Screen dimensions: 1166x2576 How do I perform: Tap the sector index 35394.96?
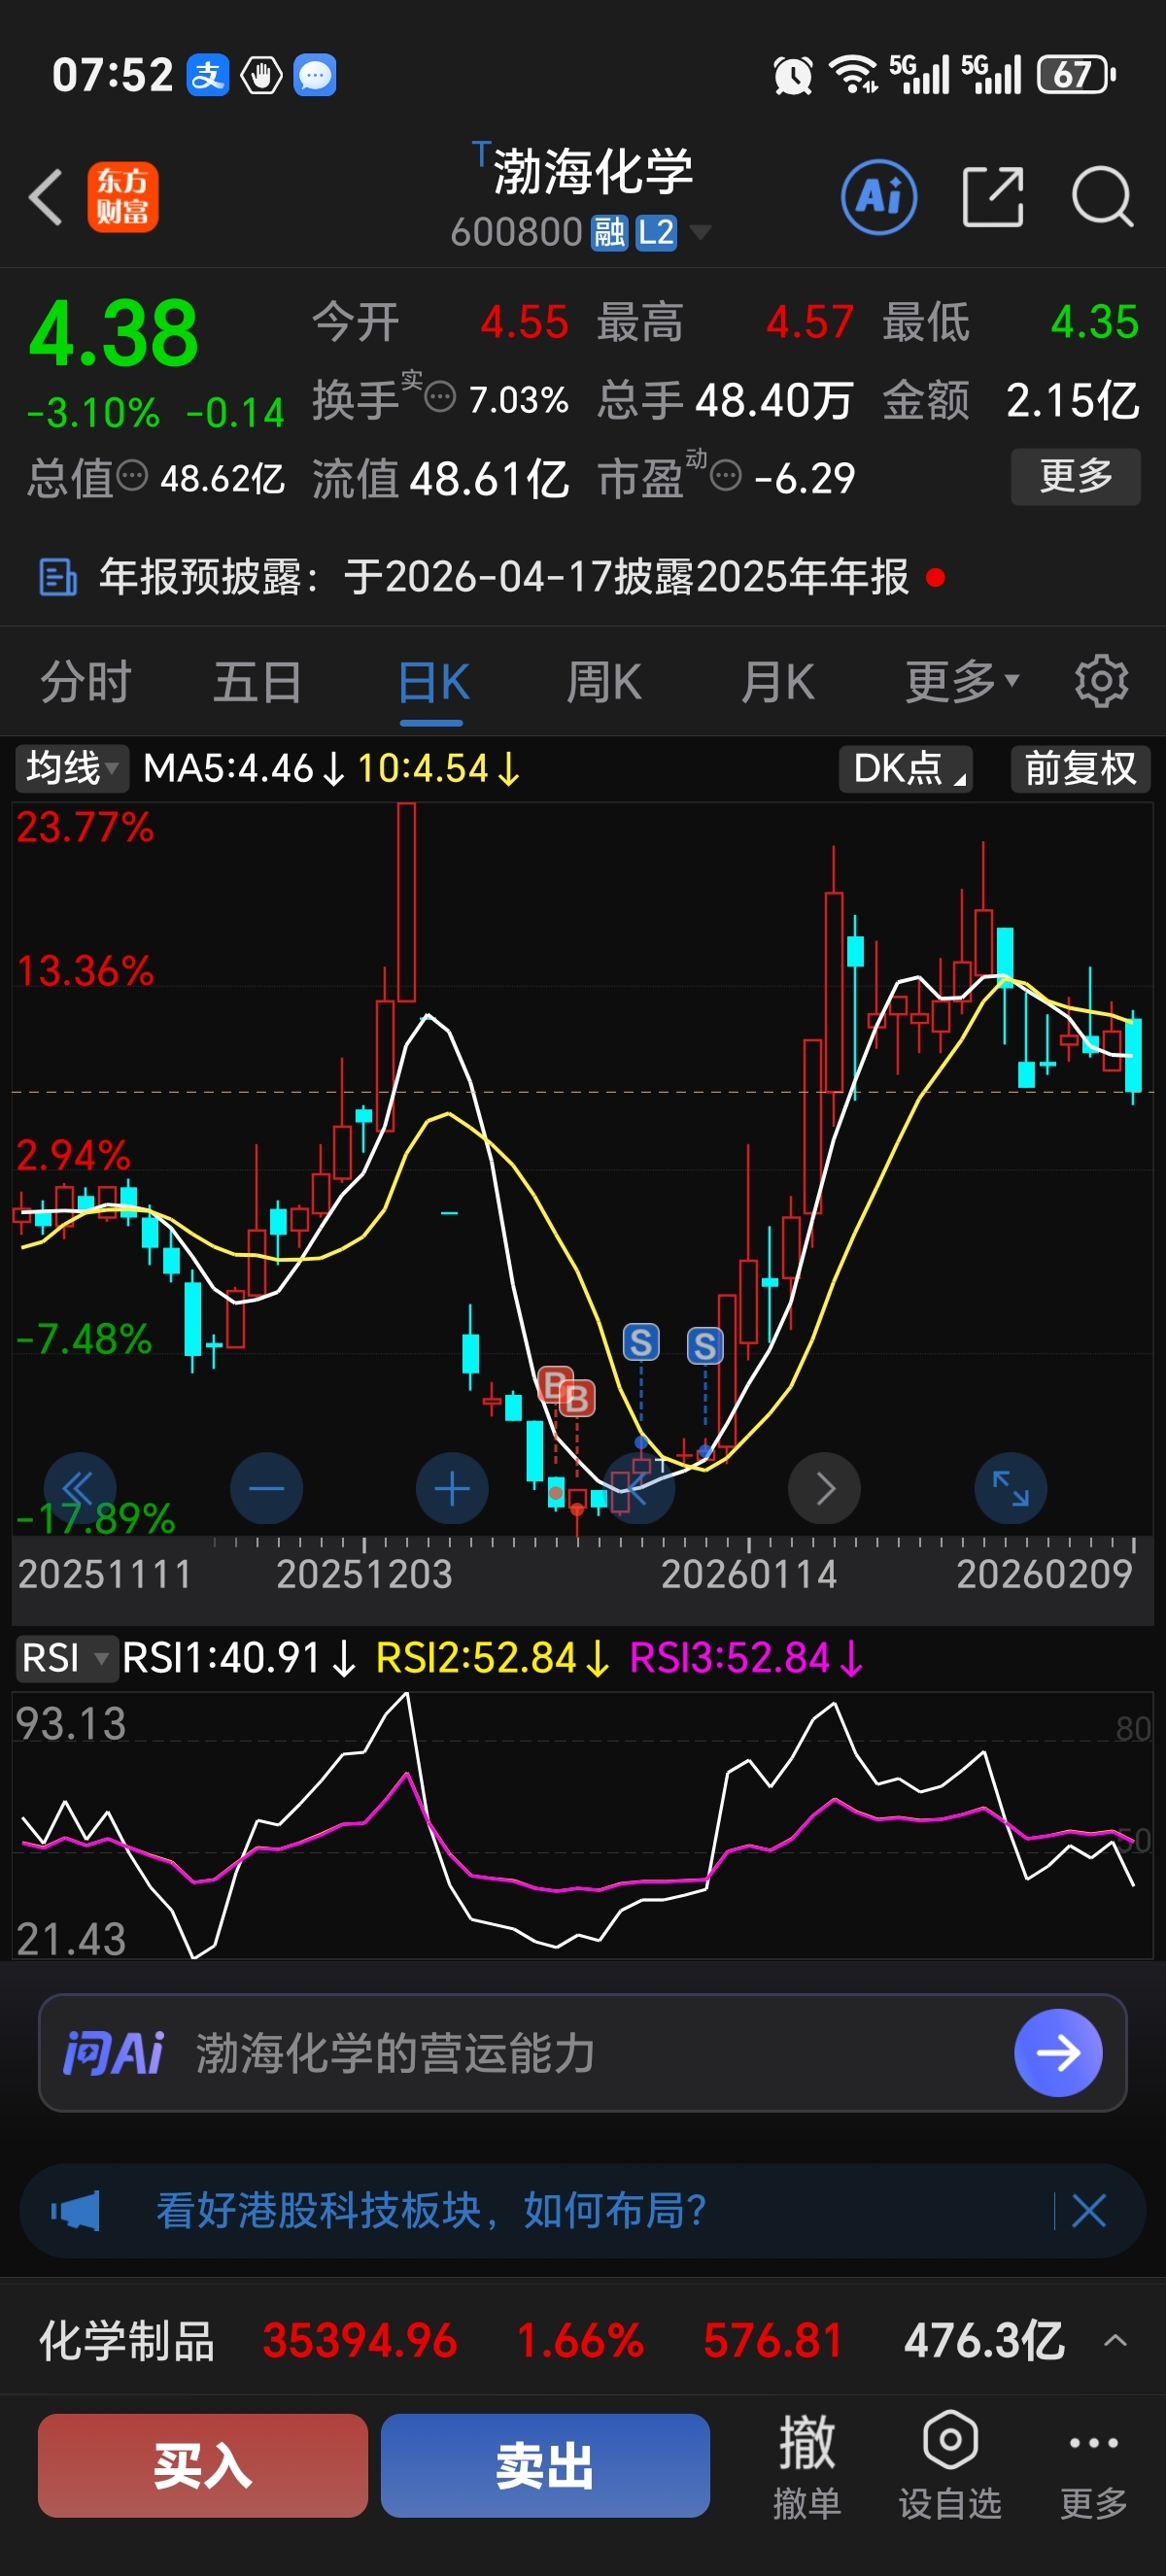[359, 2340]
